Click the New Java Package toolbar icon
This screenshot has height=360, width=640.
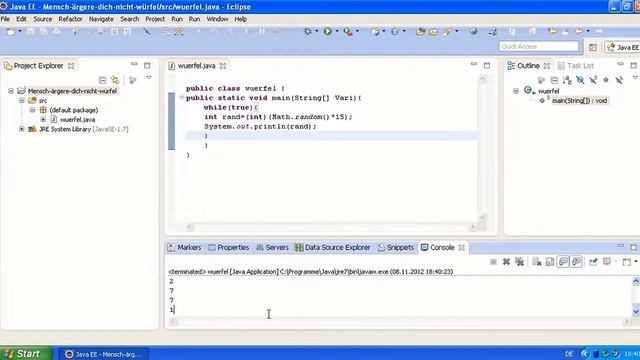click(x=375, y=31)
